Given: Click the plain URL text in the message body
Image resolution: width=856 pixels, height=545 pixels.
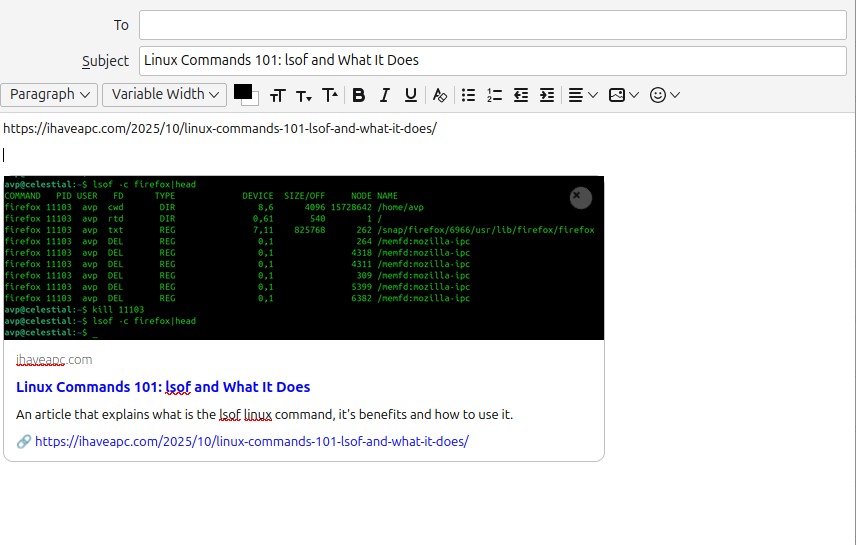Looking at the screenshot, I should (219, 129).
